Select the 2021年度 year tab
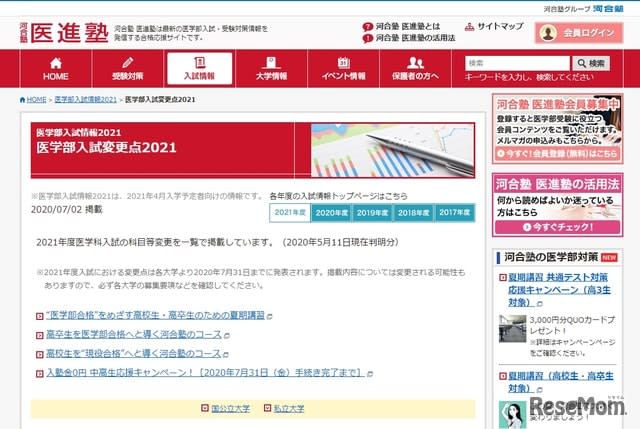This screenshot has height=429, width=640. (290, 213)
